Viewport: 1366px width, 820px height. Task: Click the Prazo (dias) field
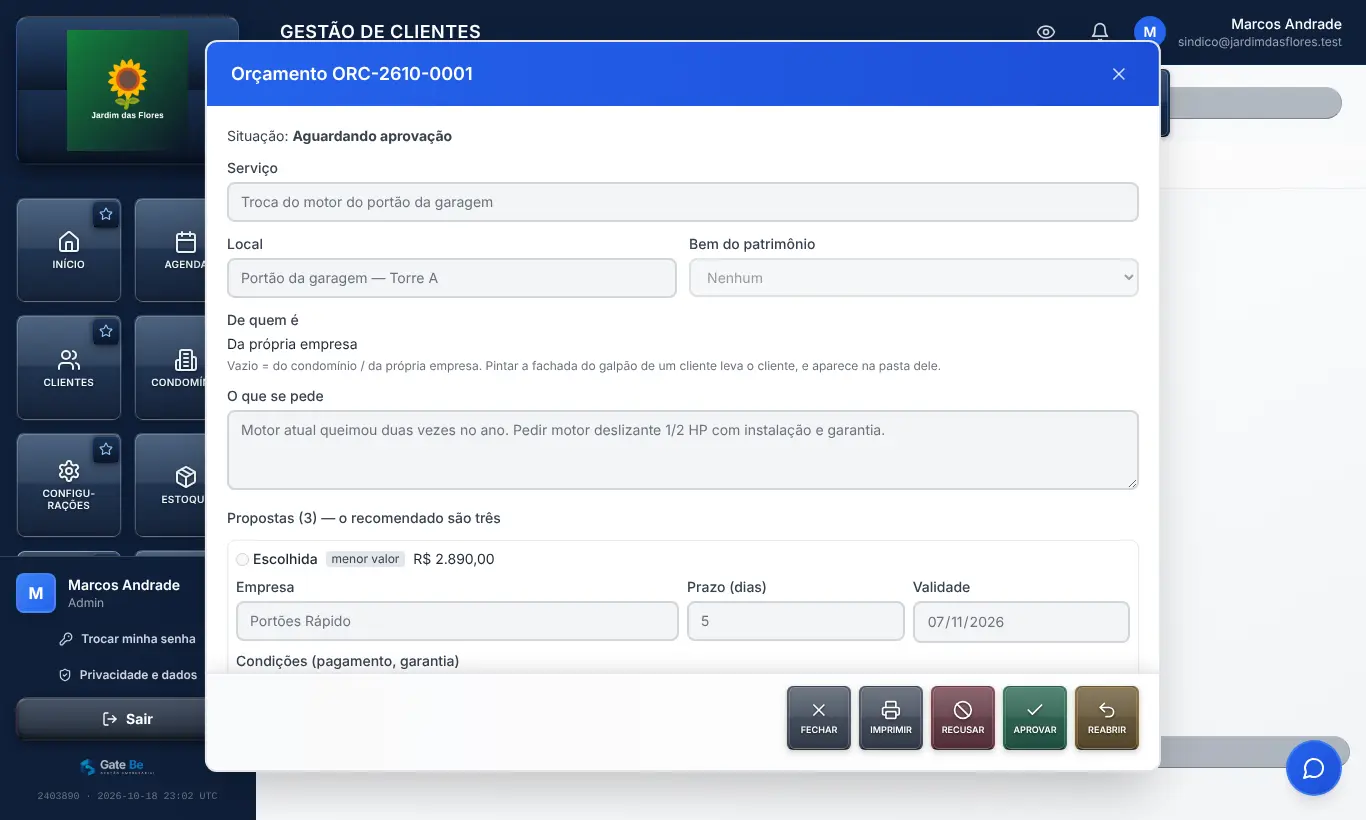tap(796, 621)
